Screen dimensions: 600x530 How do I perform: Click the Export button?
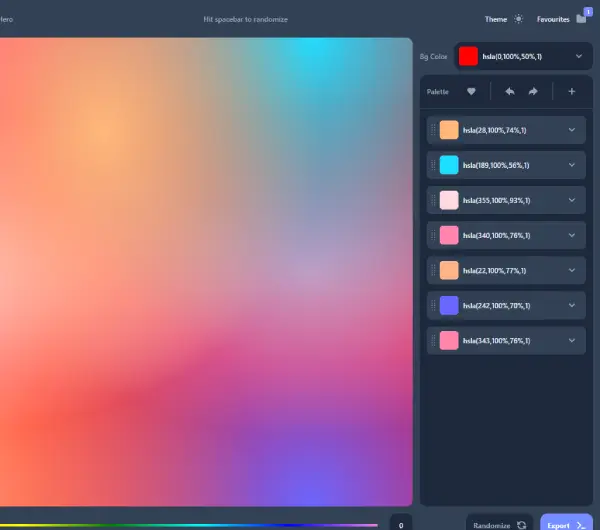pyautogui.click(x=566, y=524)
